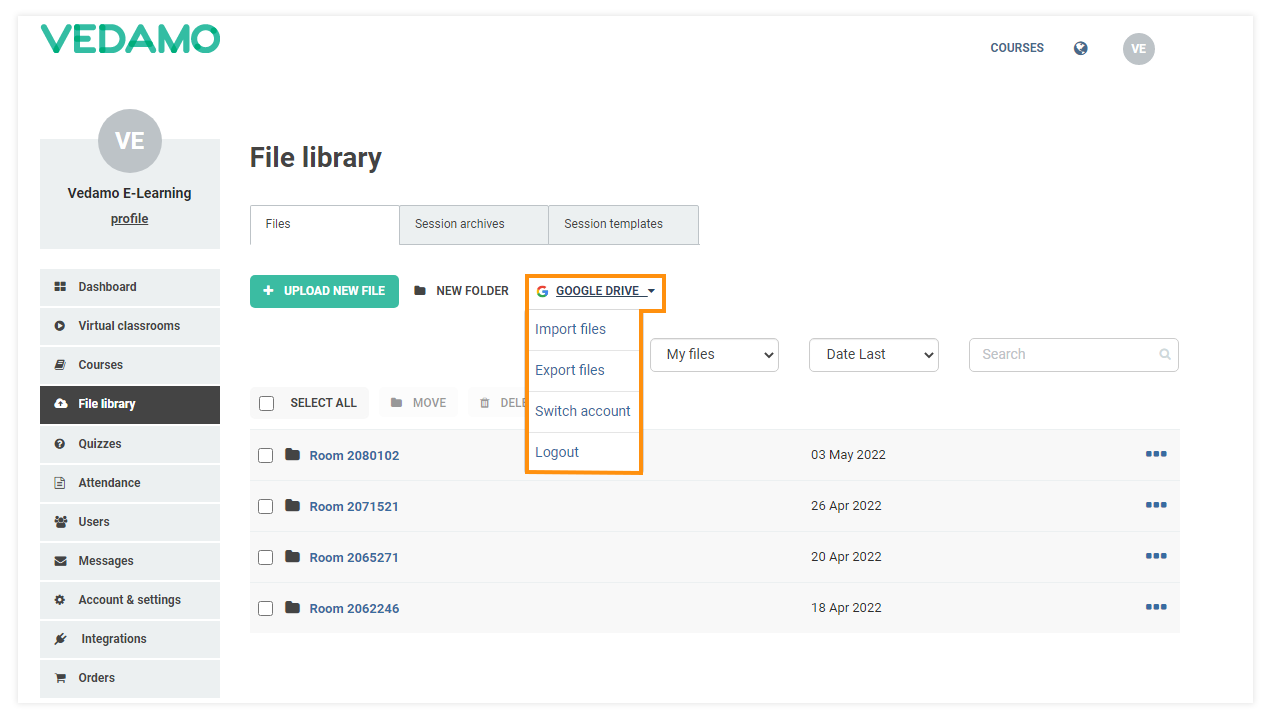Click the Dashboard grid icon
Screen dimensions: 1271x719
(x=60, y=287)
